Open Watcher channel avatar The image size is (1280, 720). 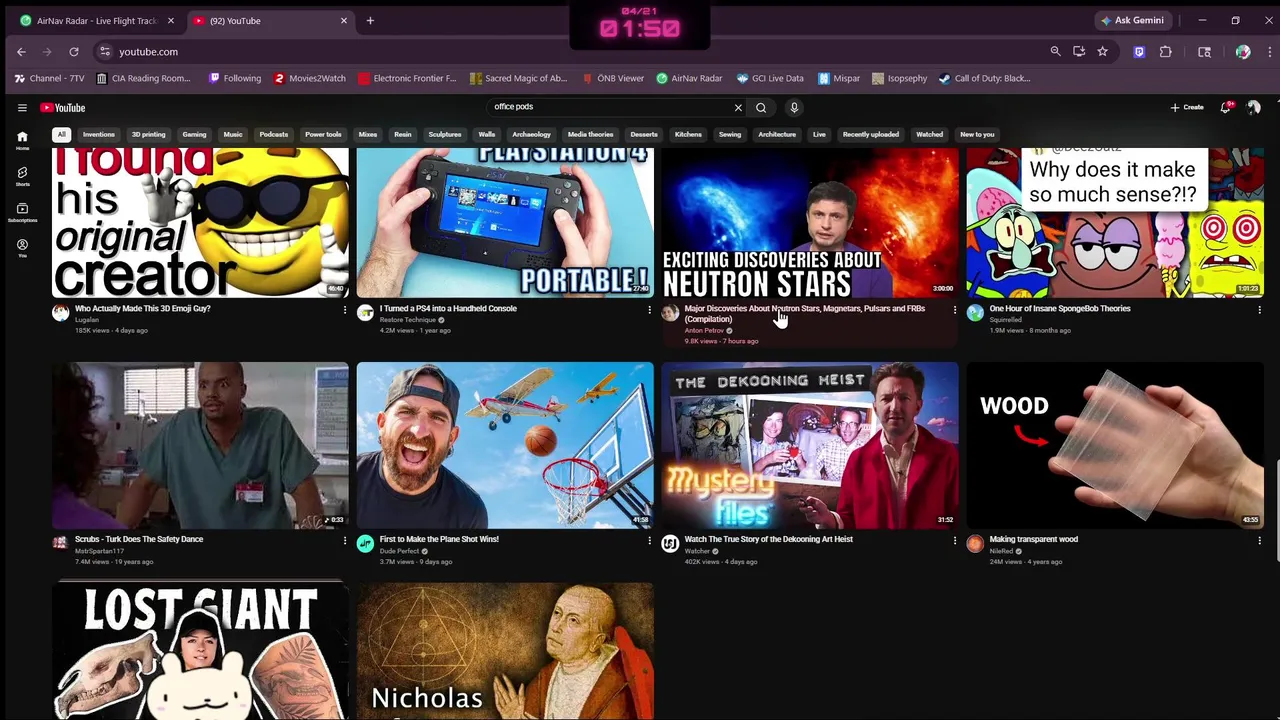[670, 543]
